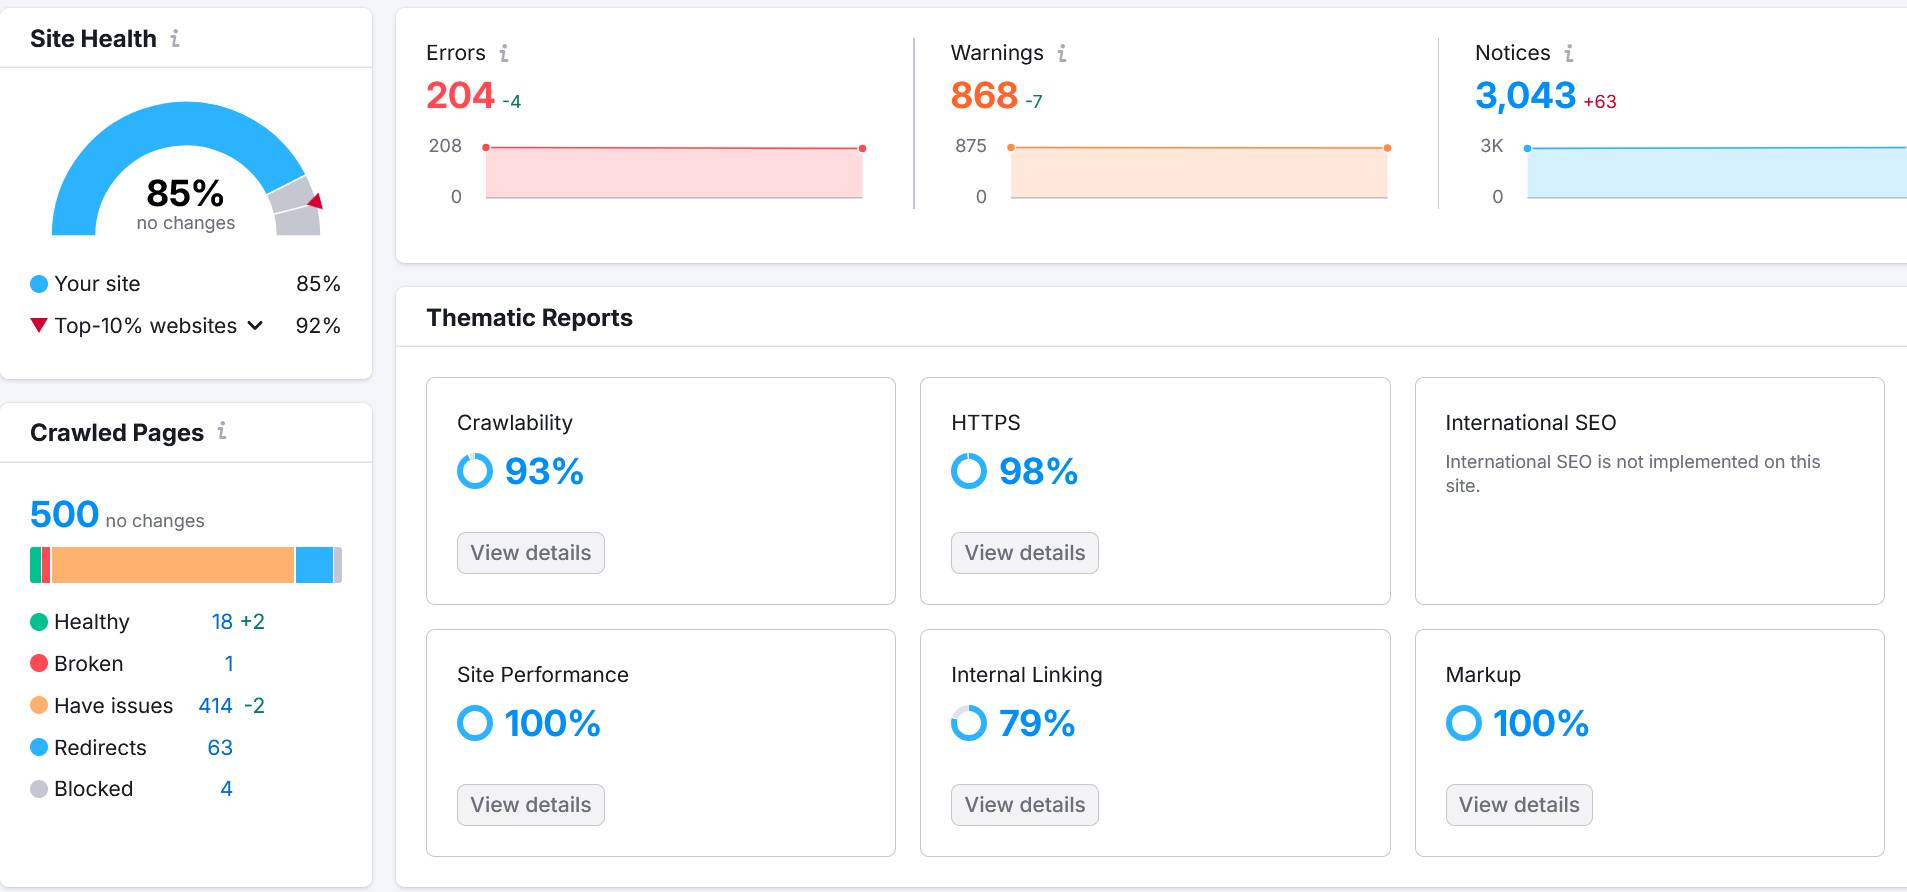This screenshot has width=1907, height=892.
Task: Open Have issues pages count 414
Action: [x=216, y=706]
